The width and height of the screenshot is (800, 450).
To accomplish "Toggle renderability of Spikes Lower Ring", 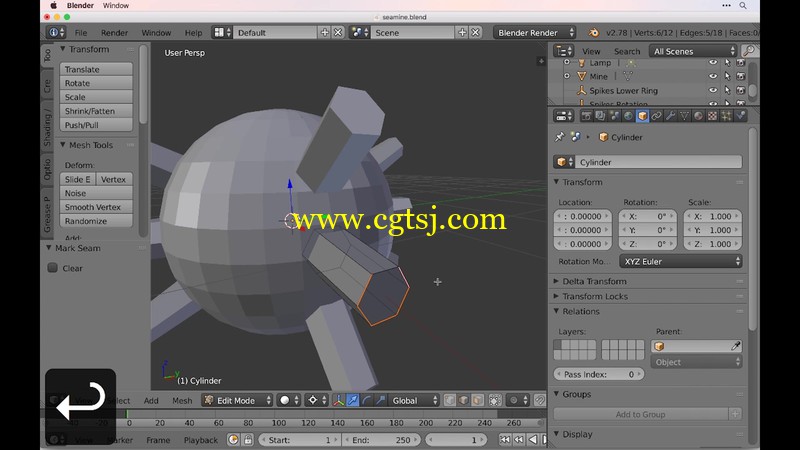I will point(741,90).
